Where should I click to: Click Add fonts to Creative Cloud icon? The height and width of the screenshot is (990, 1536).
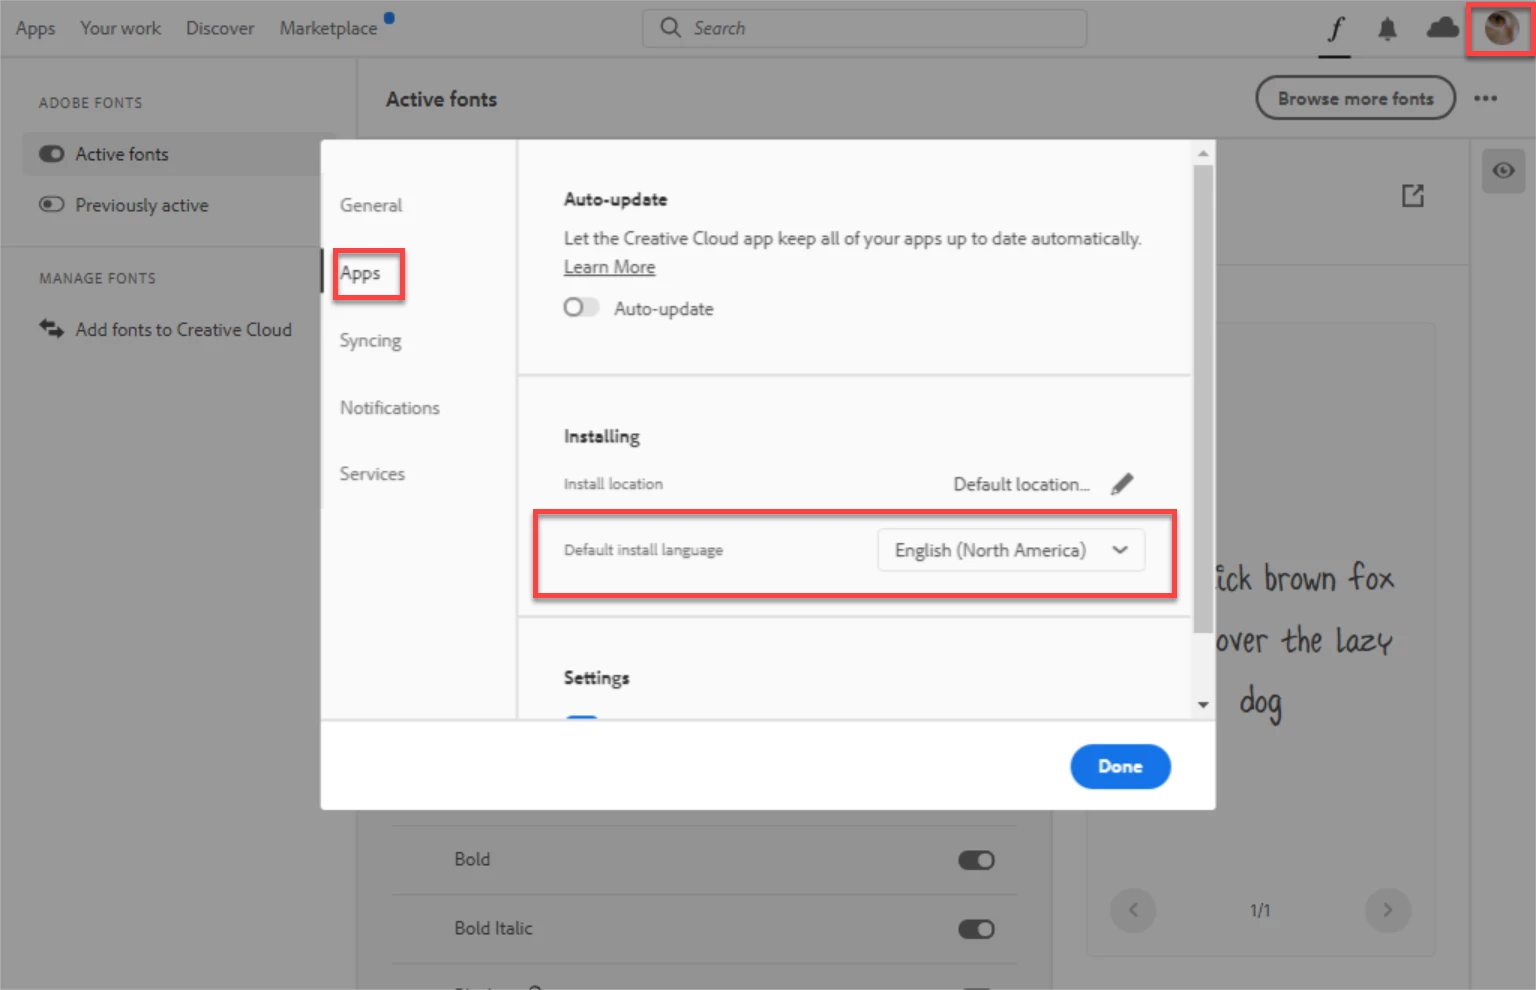click(x=51, y=329)
